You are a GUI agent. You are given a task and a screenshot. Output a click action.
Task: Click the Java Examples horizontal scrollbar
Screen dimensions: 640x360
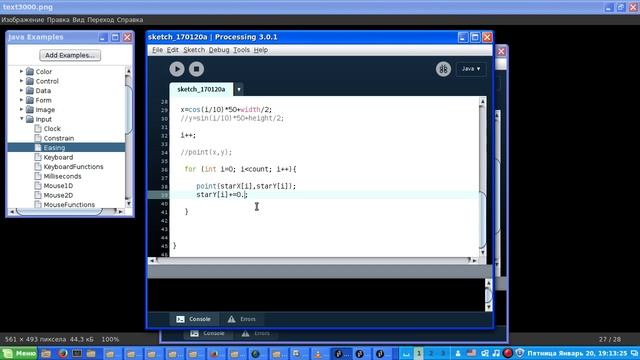[x=66, y=211]
